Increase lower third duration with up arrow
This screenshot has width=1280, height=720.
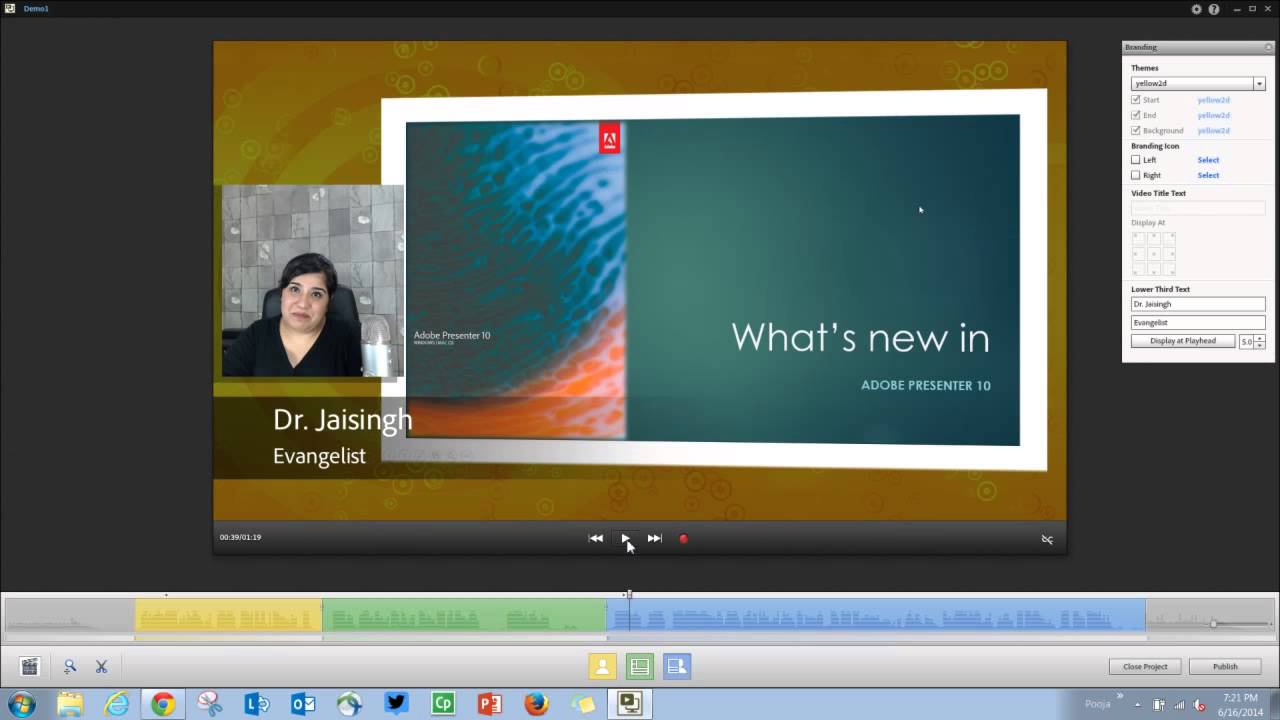(x=1260, y=338)
